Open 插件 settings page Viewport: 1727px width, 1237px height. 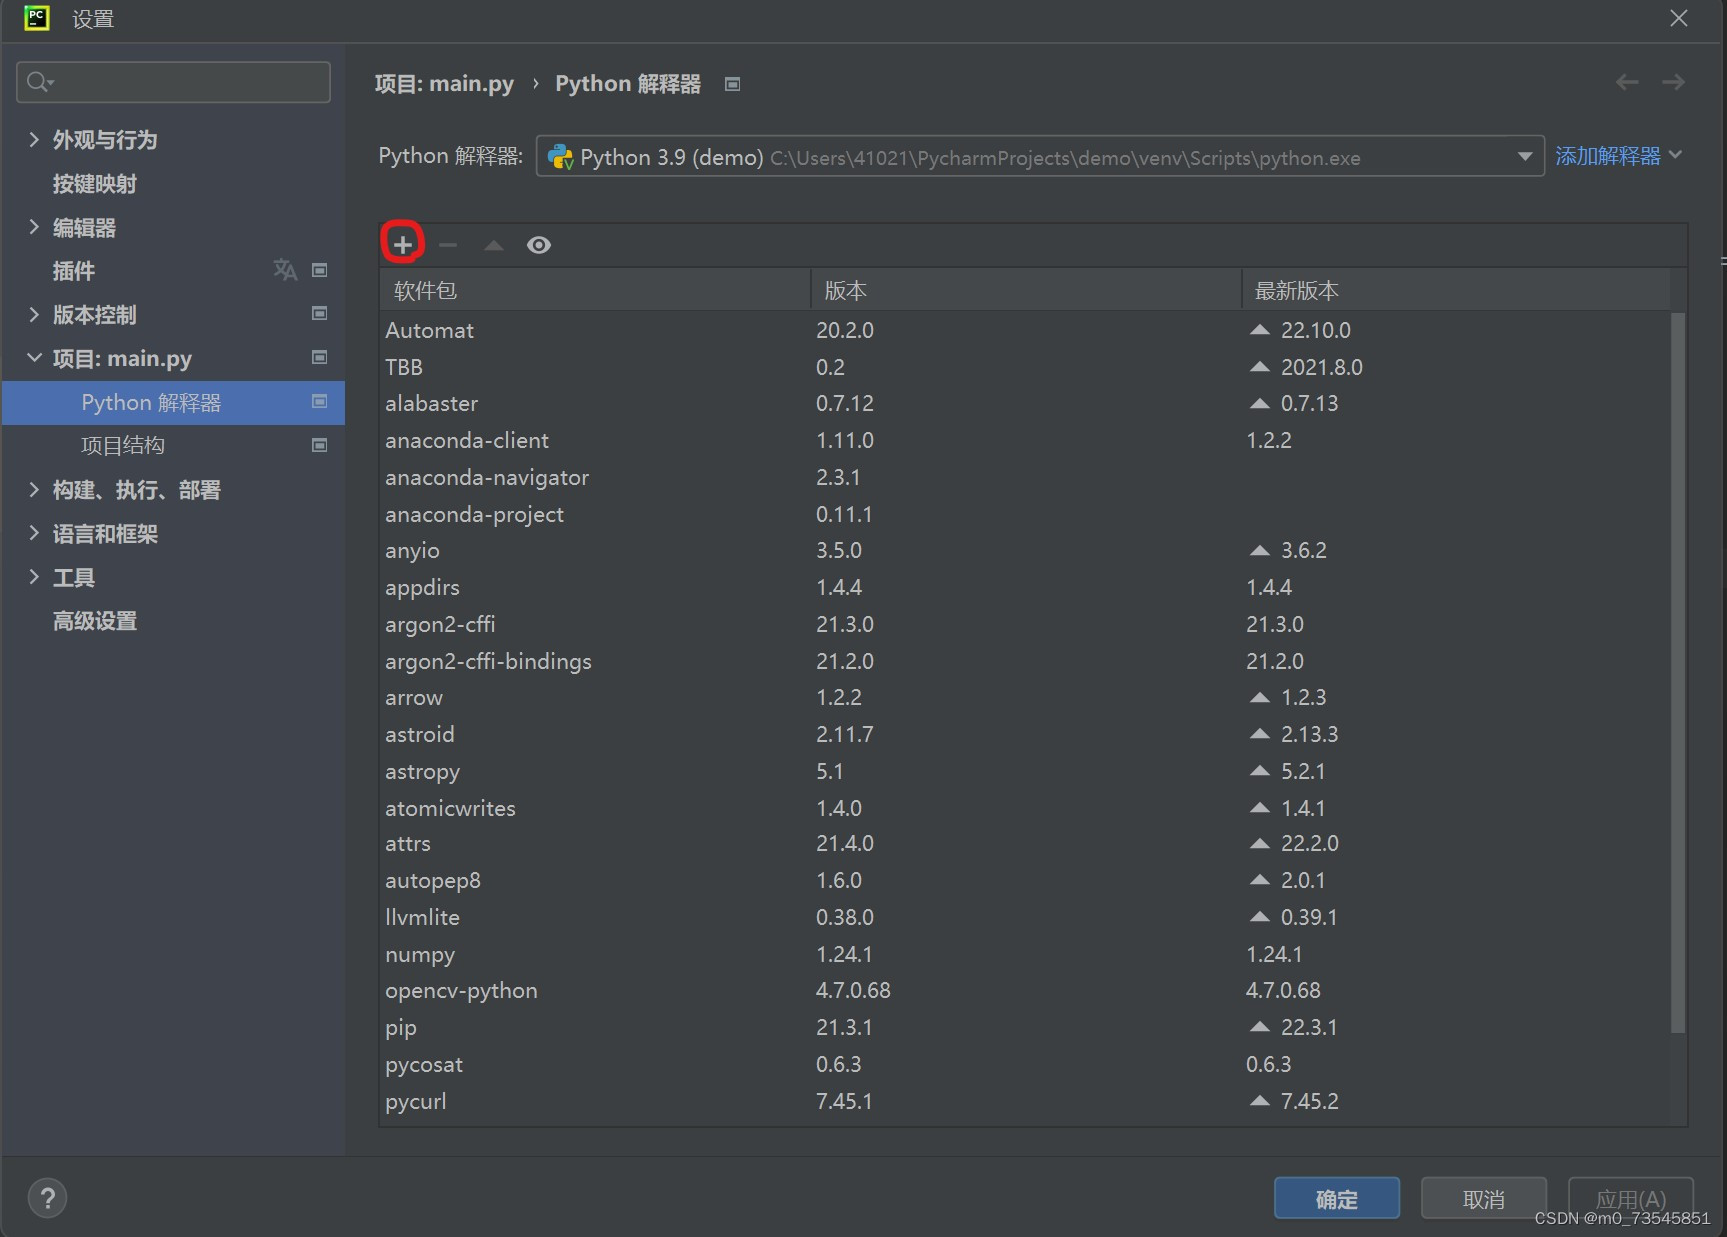tap(74, 271)
